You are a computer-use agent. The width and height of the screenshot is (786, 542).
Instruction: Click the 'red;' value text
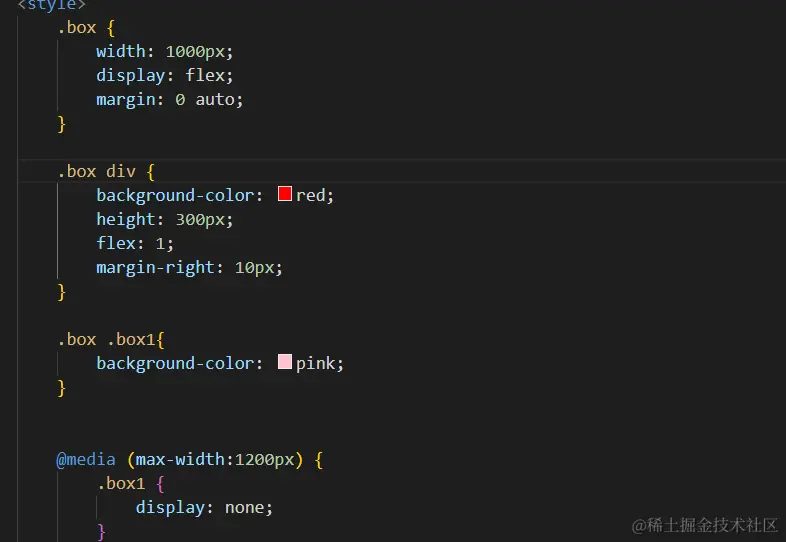click(315, 196)
